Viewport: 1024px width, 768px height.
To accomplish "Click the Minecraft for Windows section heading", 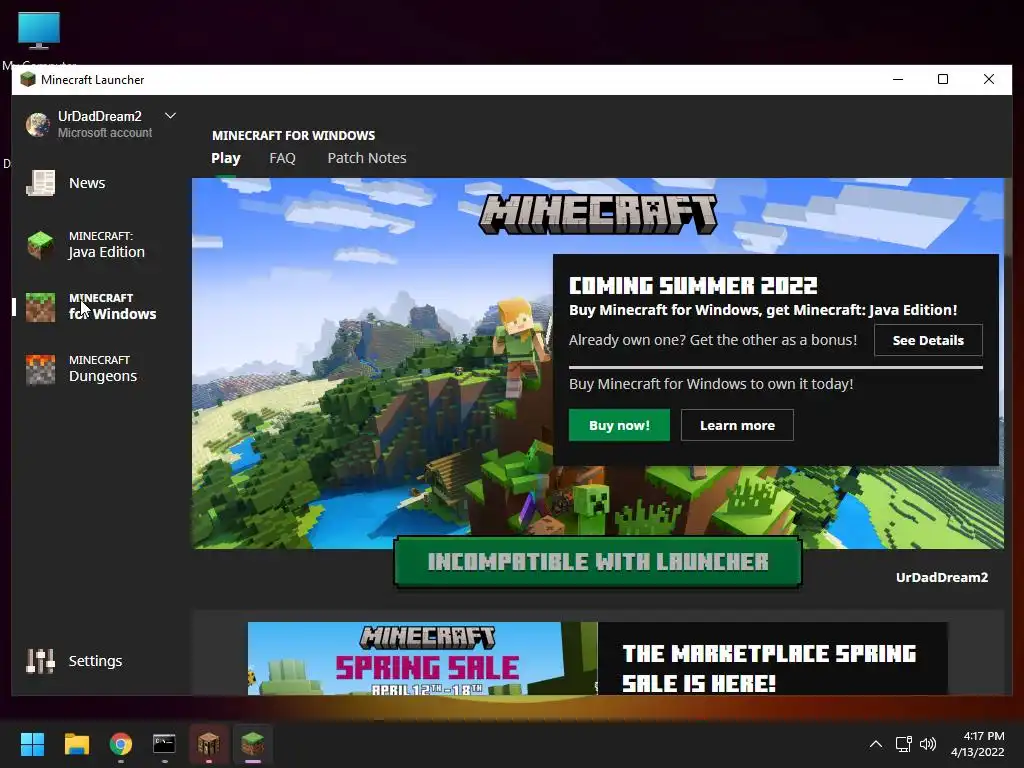I will (x=293, y=135).
